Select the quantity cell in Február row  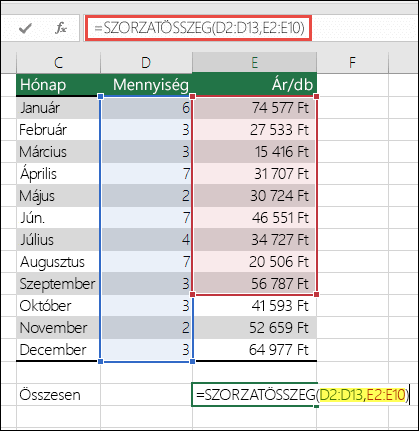tap(146, 130)
